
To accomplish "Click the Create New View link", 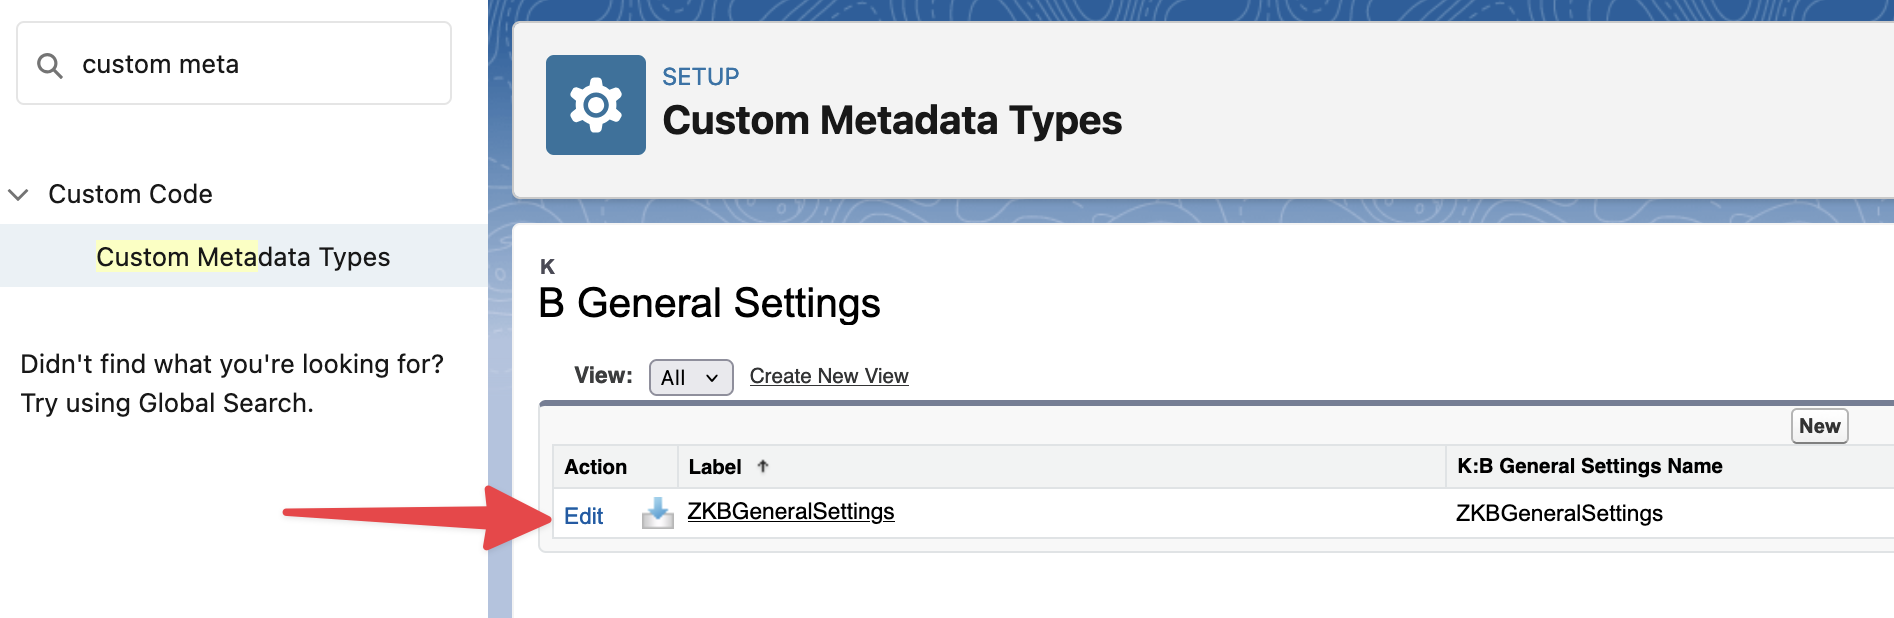I will click(x=828, y=376).
